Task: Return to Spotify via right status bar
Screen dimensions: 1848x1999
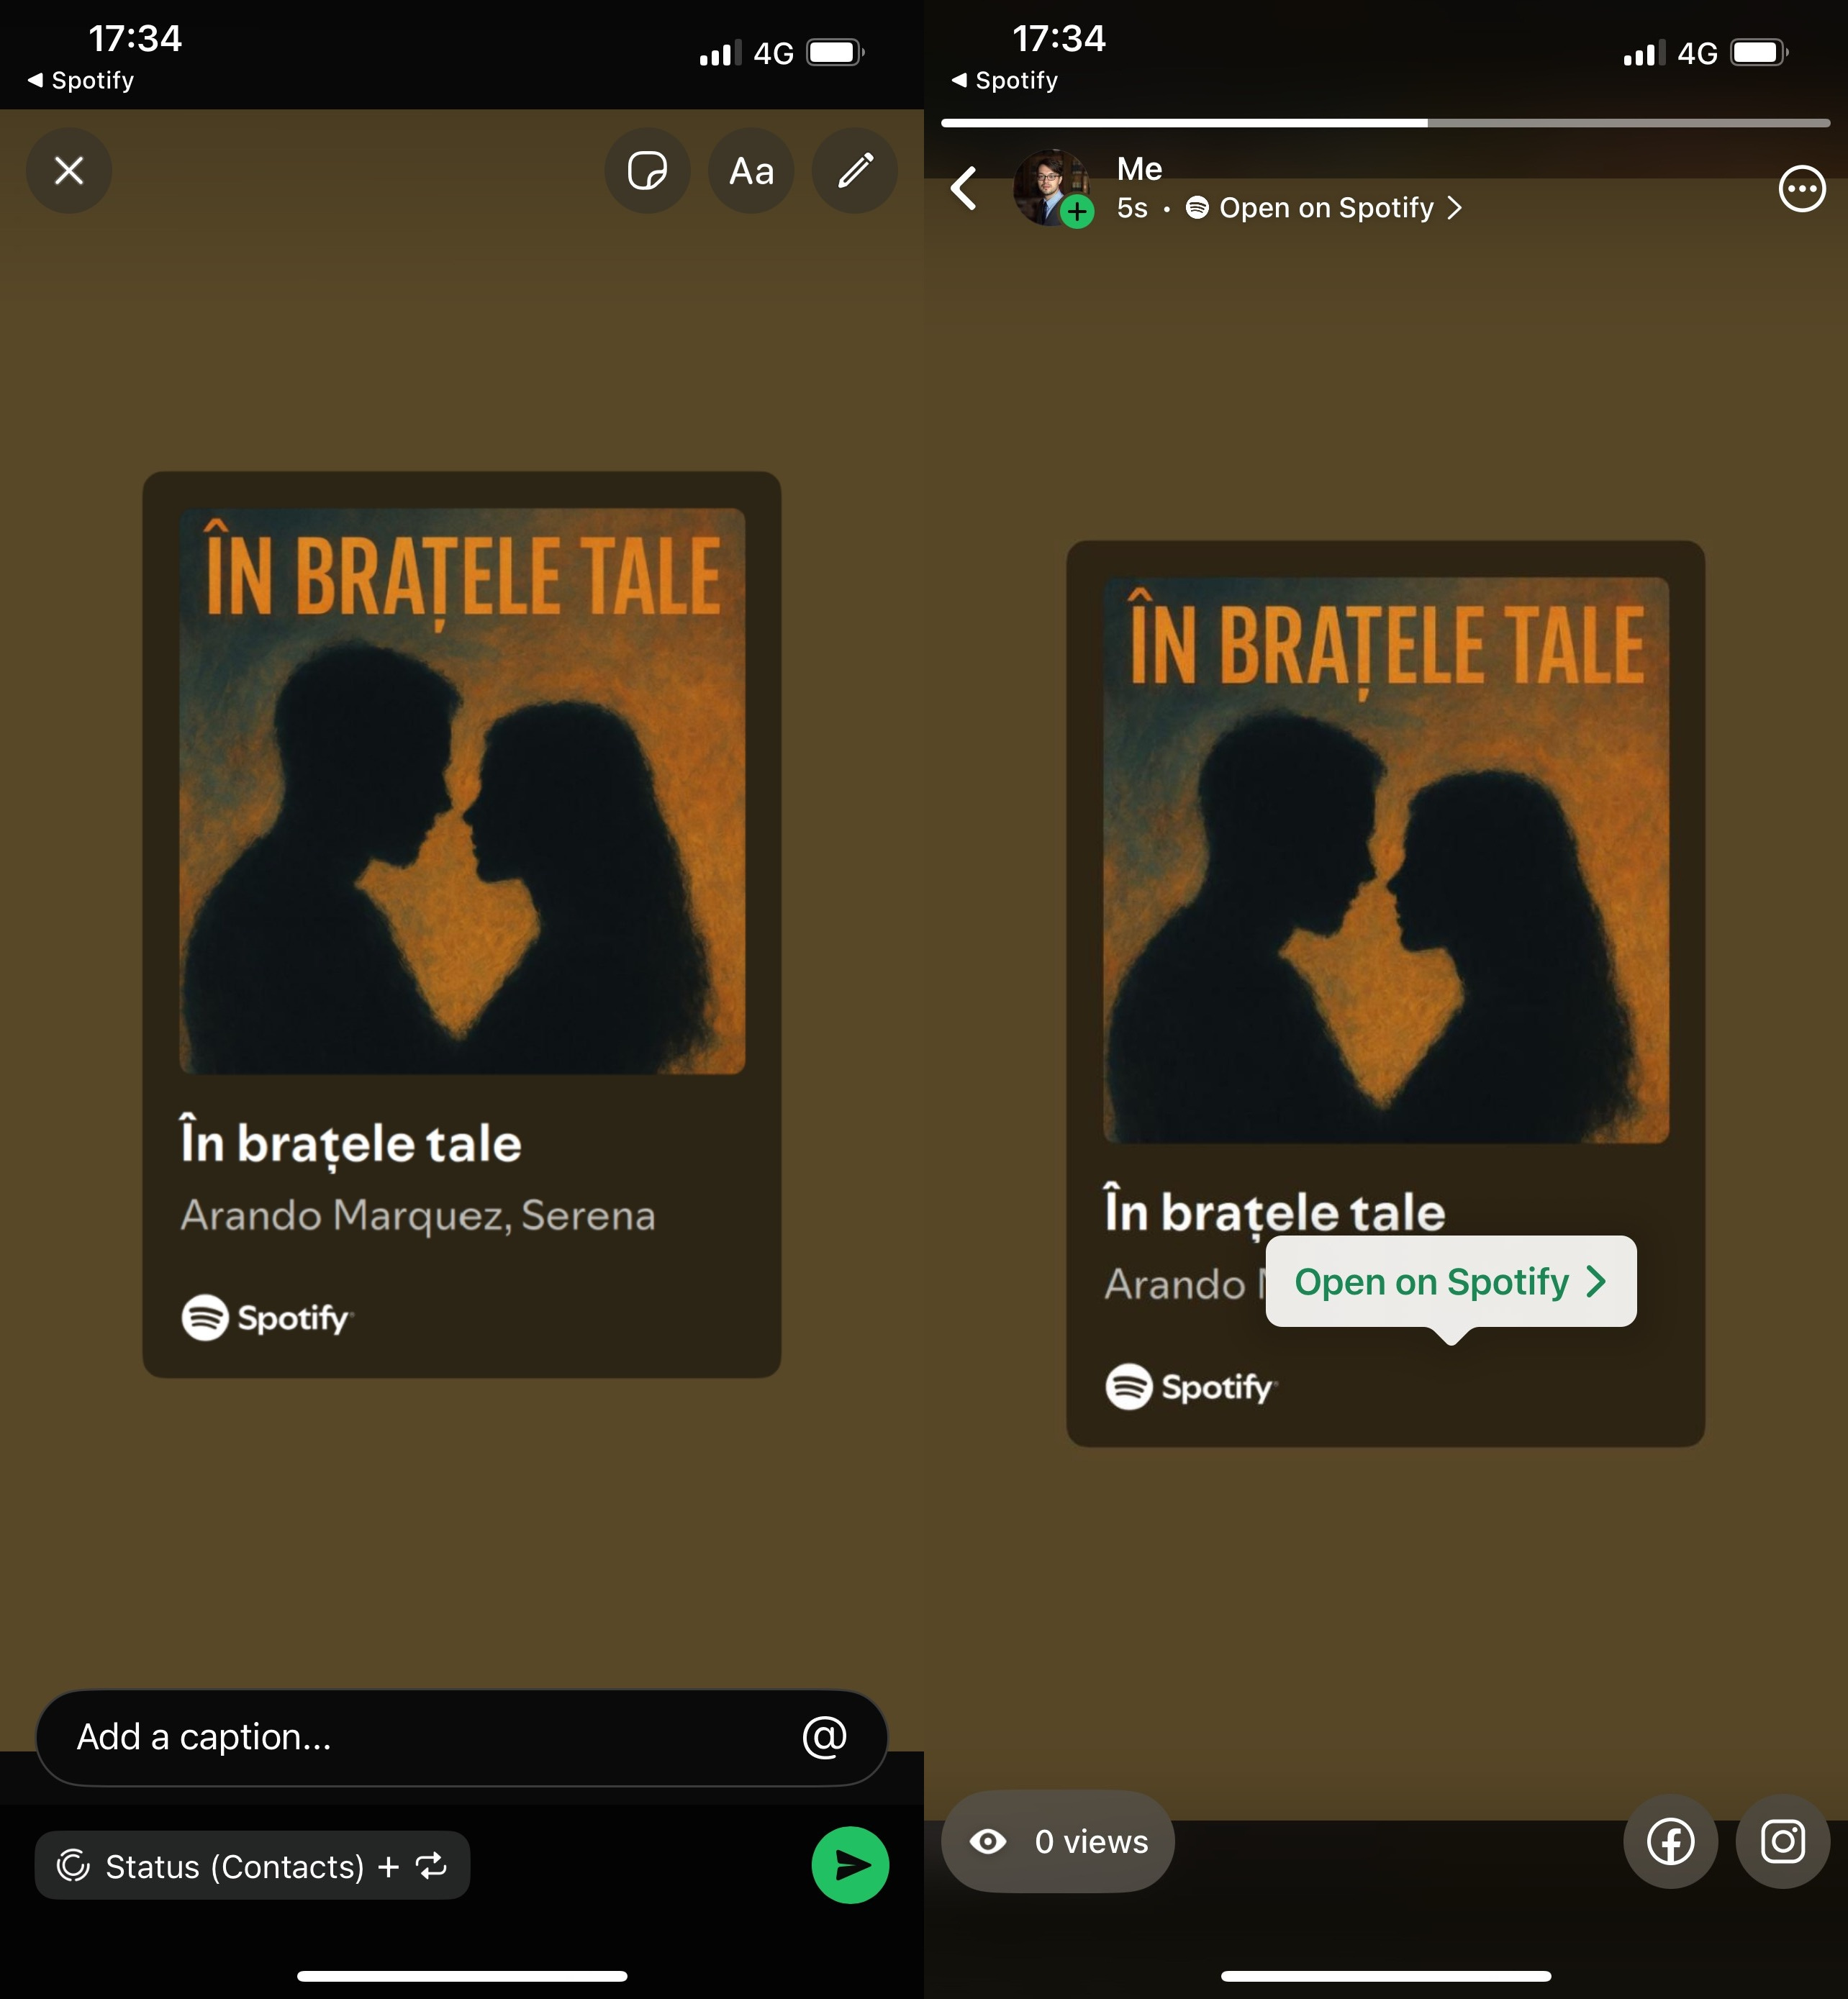Action: coord(1005,80)
